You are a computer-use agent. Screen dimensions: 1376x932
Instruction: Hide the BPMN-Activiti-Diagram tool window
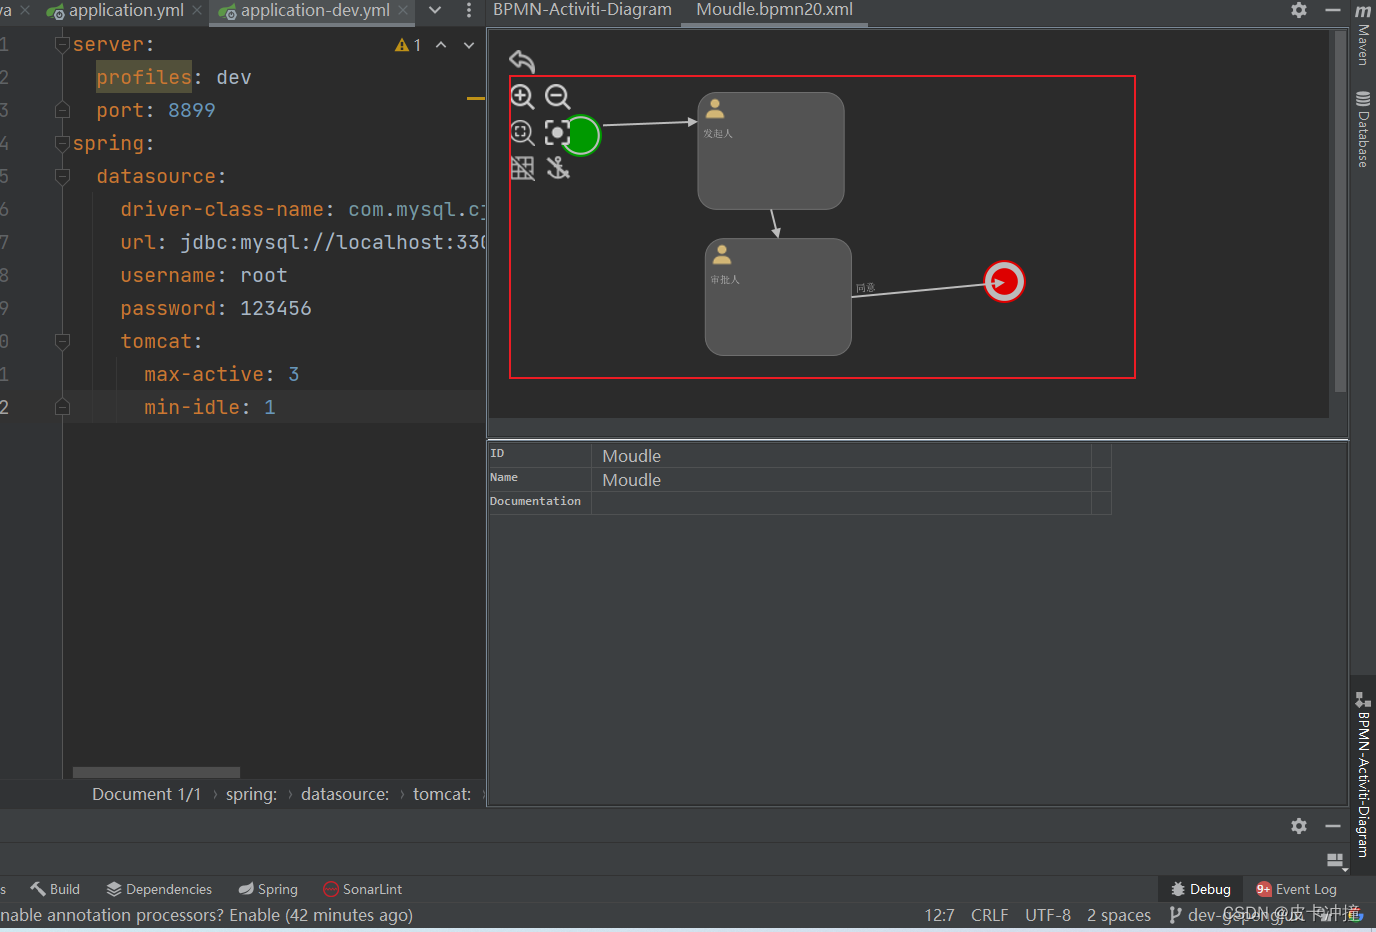1332,10
